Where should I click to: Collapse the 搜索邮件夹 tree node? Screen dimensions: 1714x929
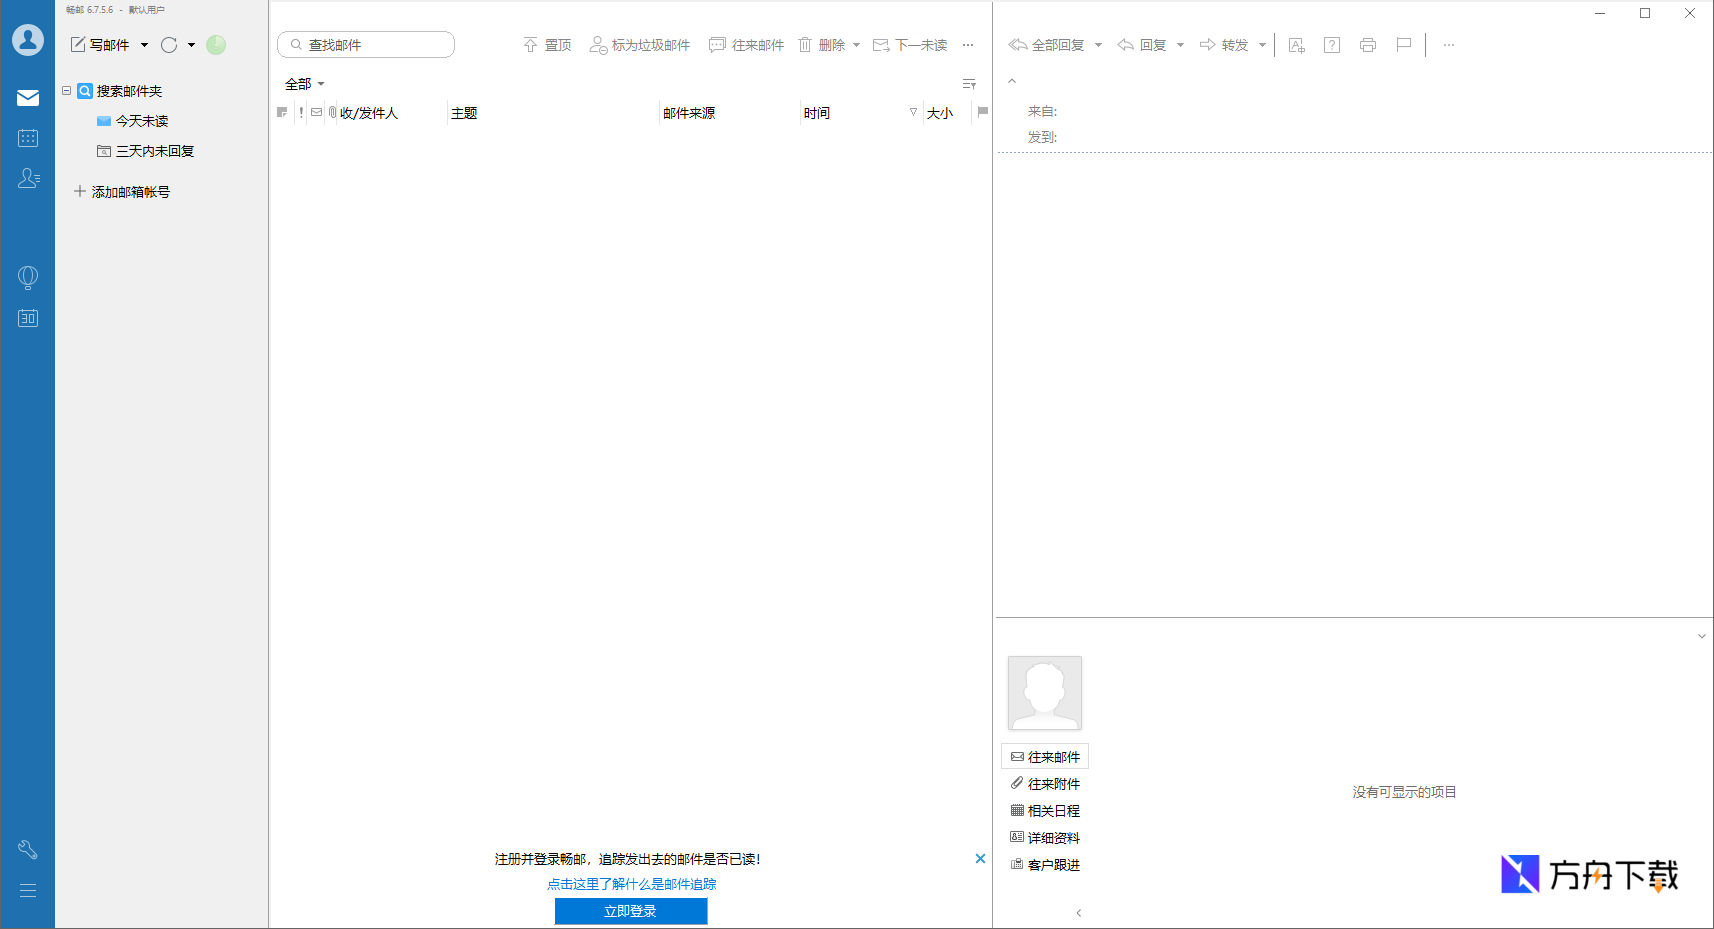click(67, 91)
